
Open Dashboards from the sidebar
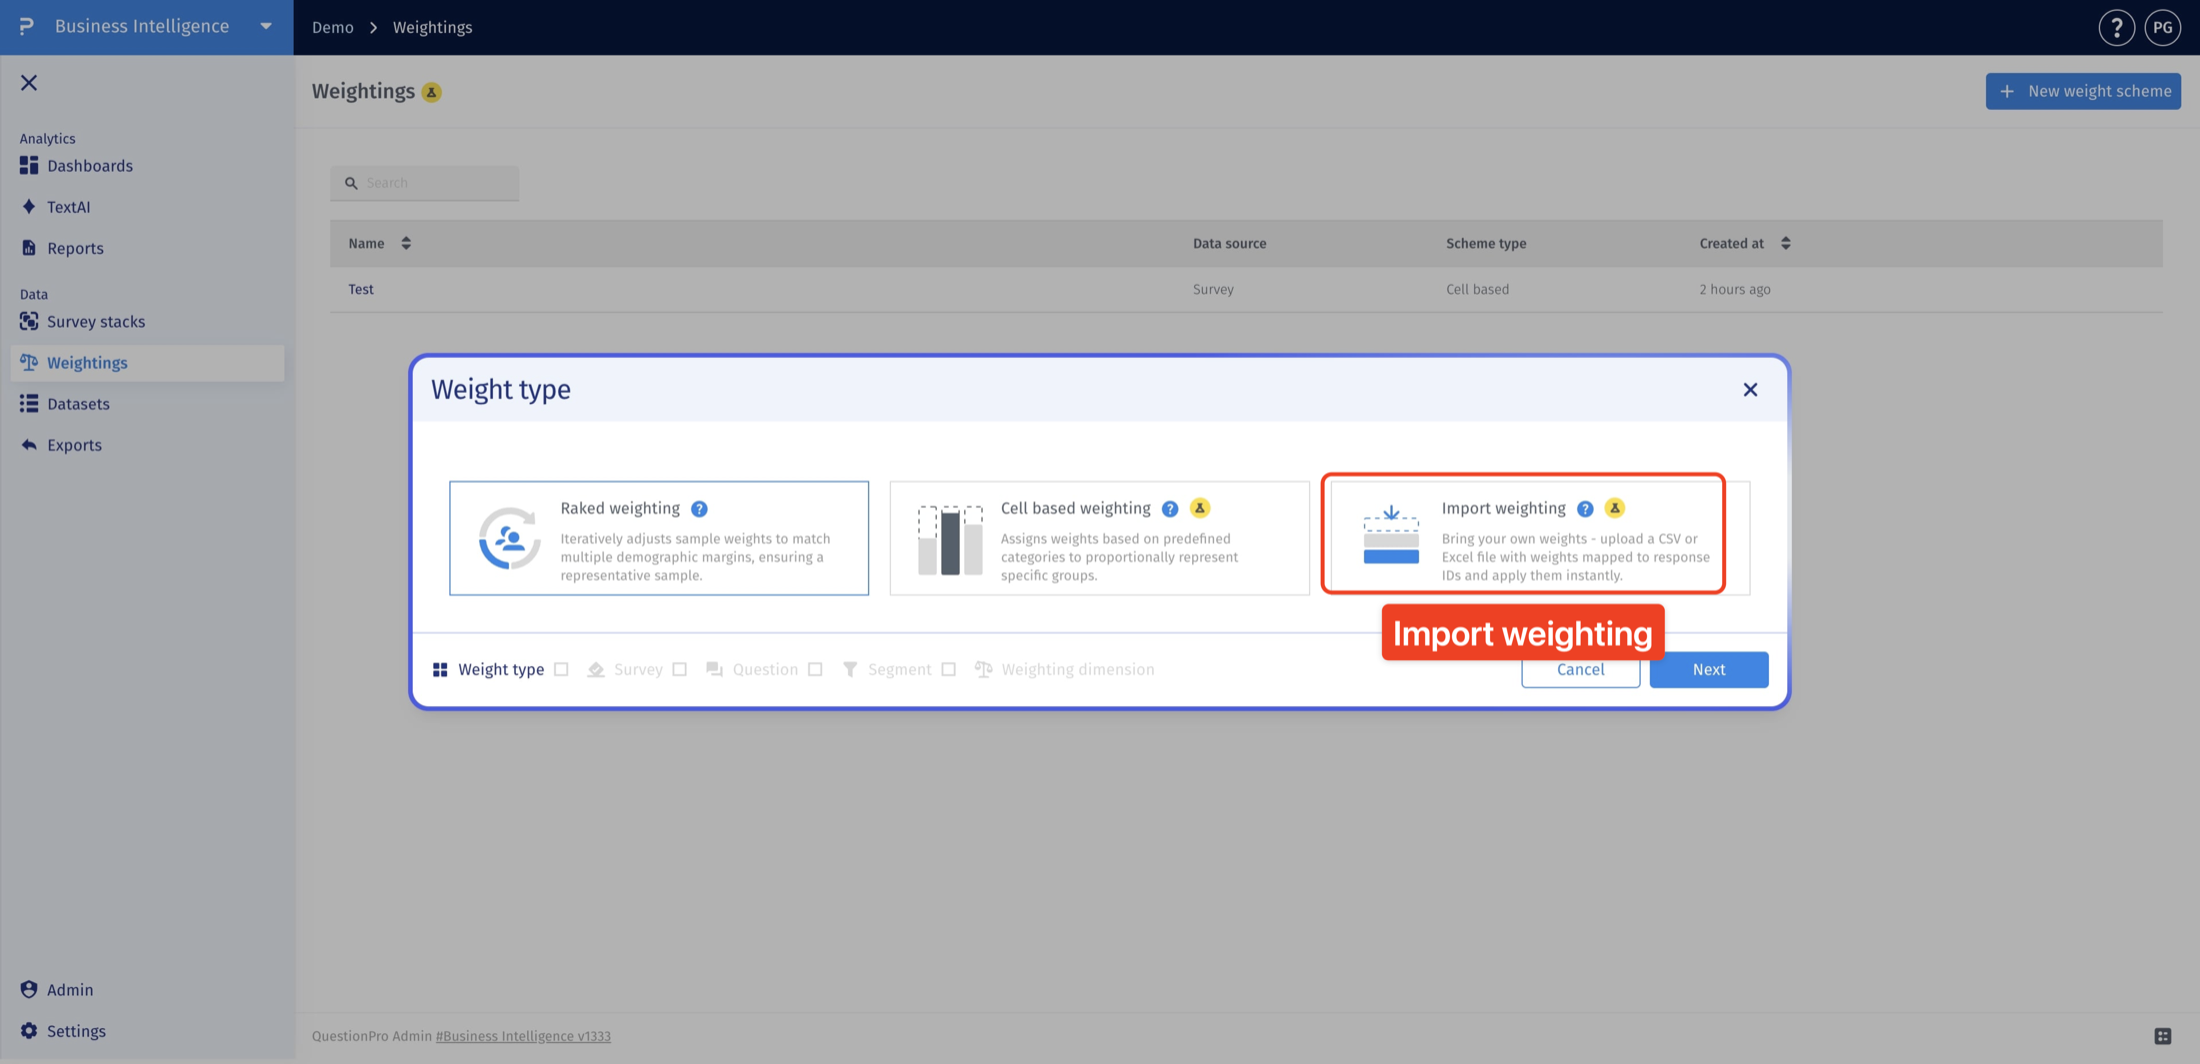tap(90, 166)
